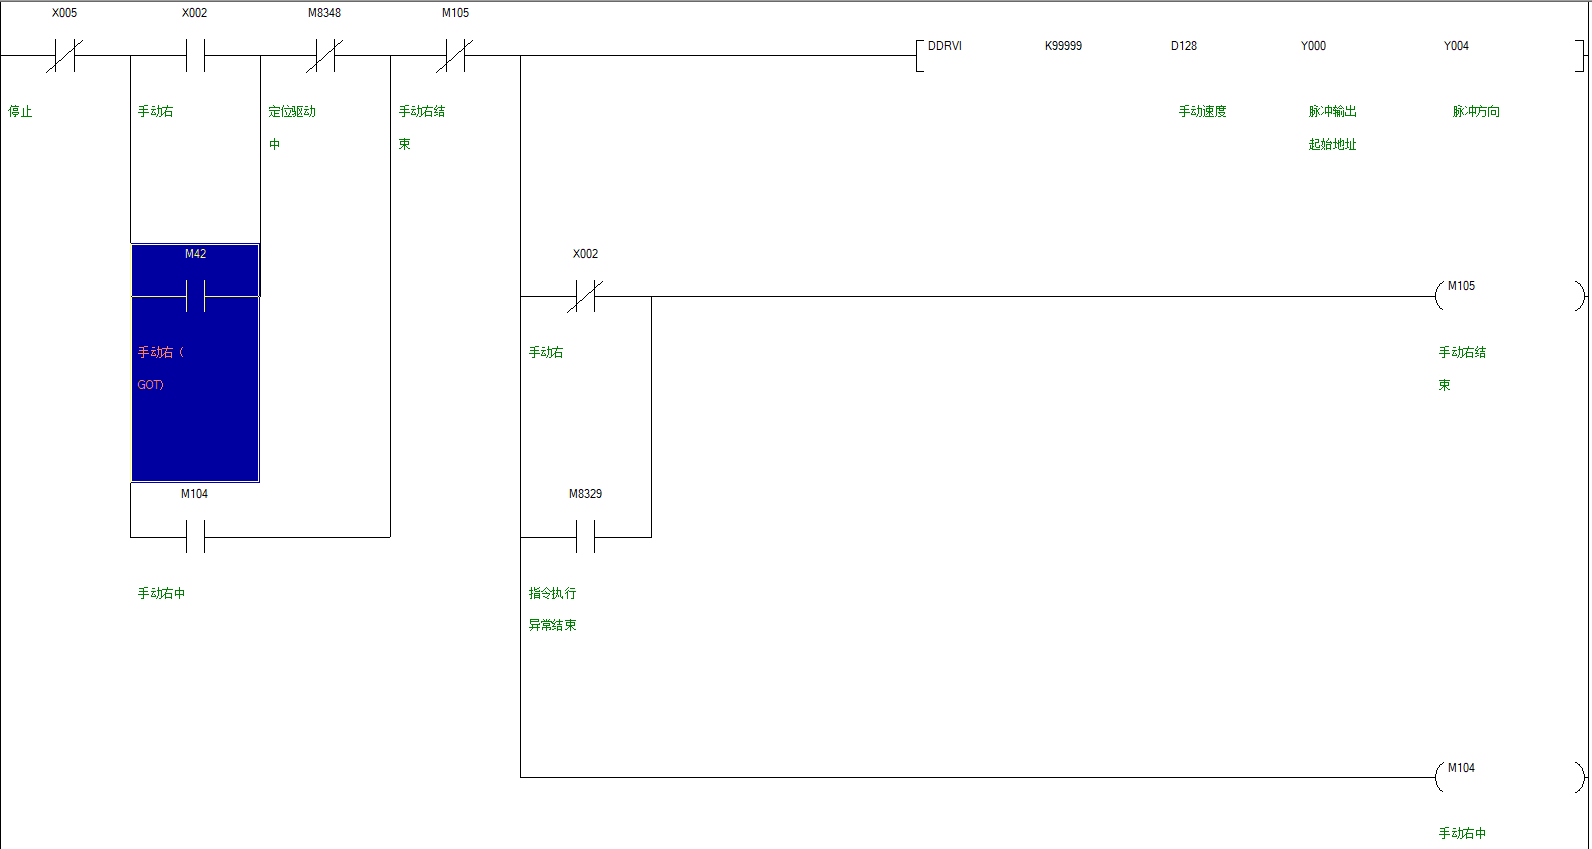Select the M105 output coil
Viewport: 1592px width, 849px height.
pos(1509,296)
